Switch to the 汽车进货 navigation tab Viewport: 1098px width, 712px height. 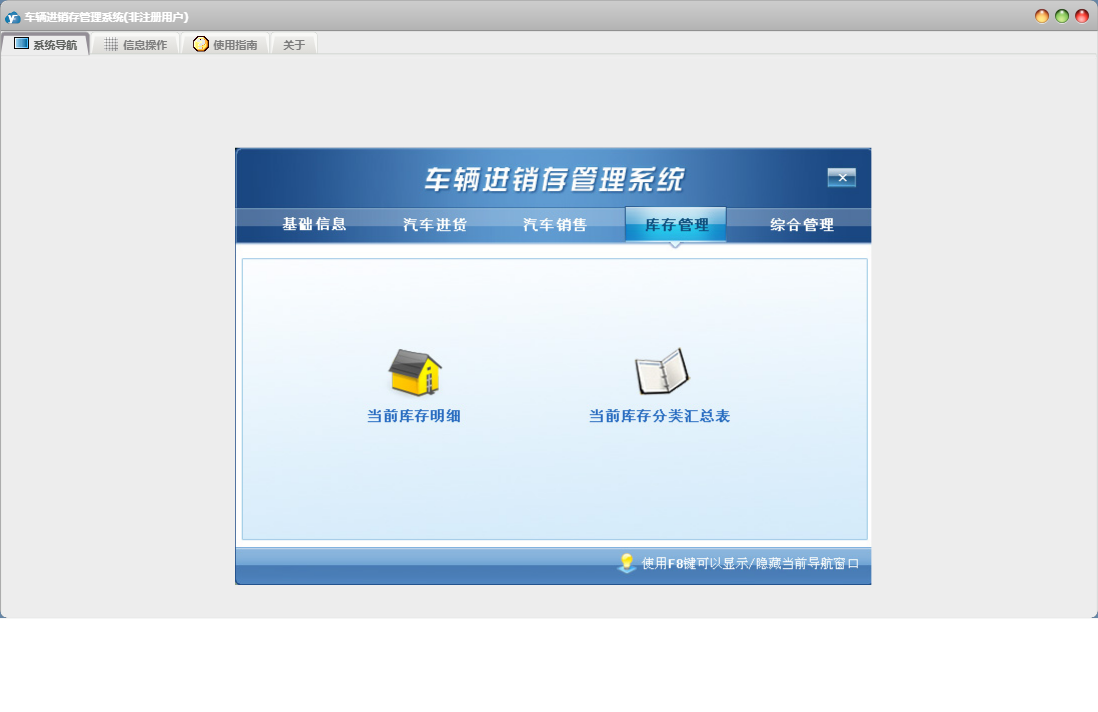[435, 225]
